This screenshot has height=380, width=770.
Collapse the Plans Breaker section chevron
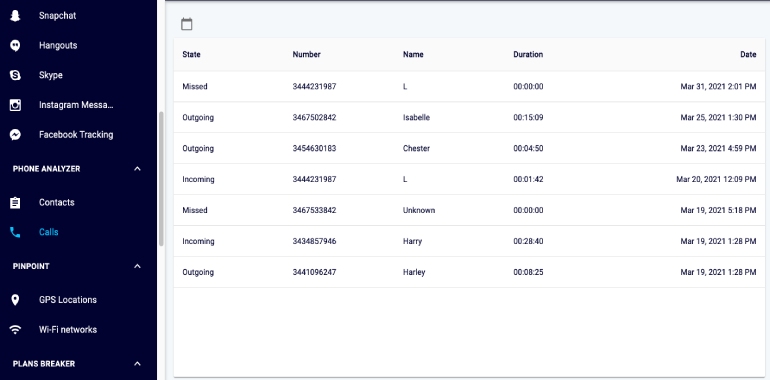(138, 364)
